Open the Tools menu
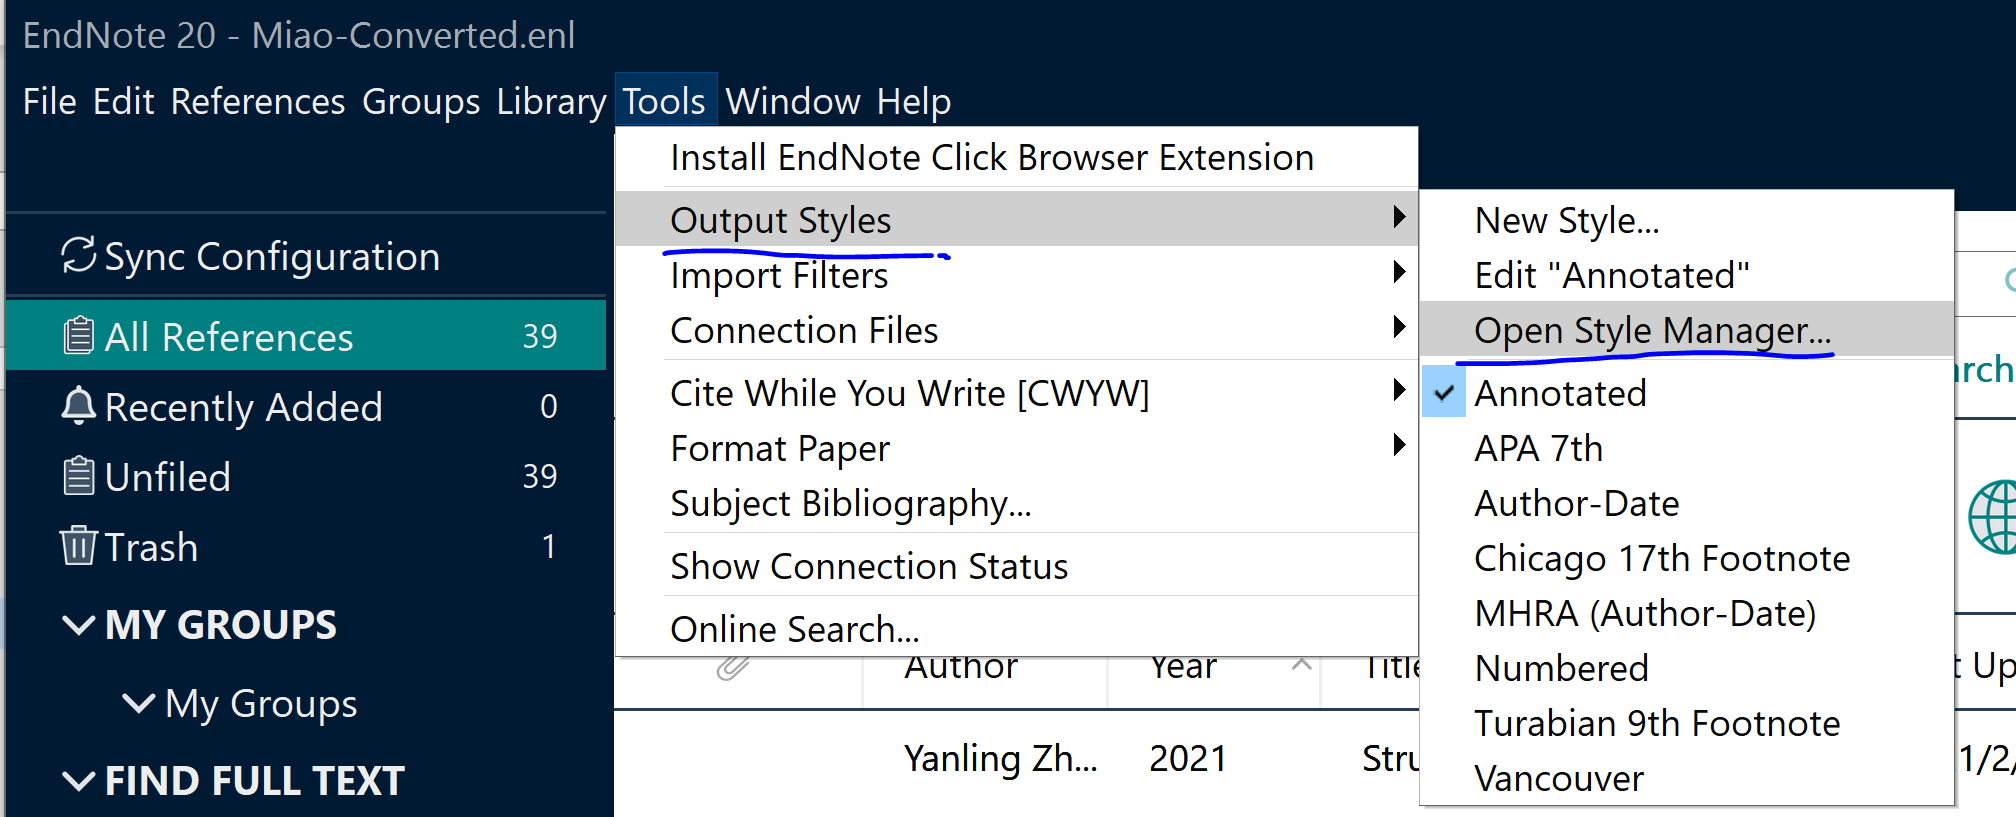This screenshot has height=817, width=2016. [664, 101]
